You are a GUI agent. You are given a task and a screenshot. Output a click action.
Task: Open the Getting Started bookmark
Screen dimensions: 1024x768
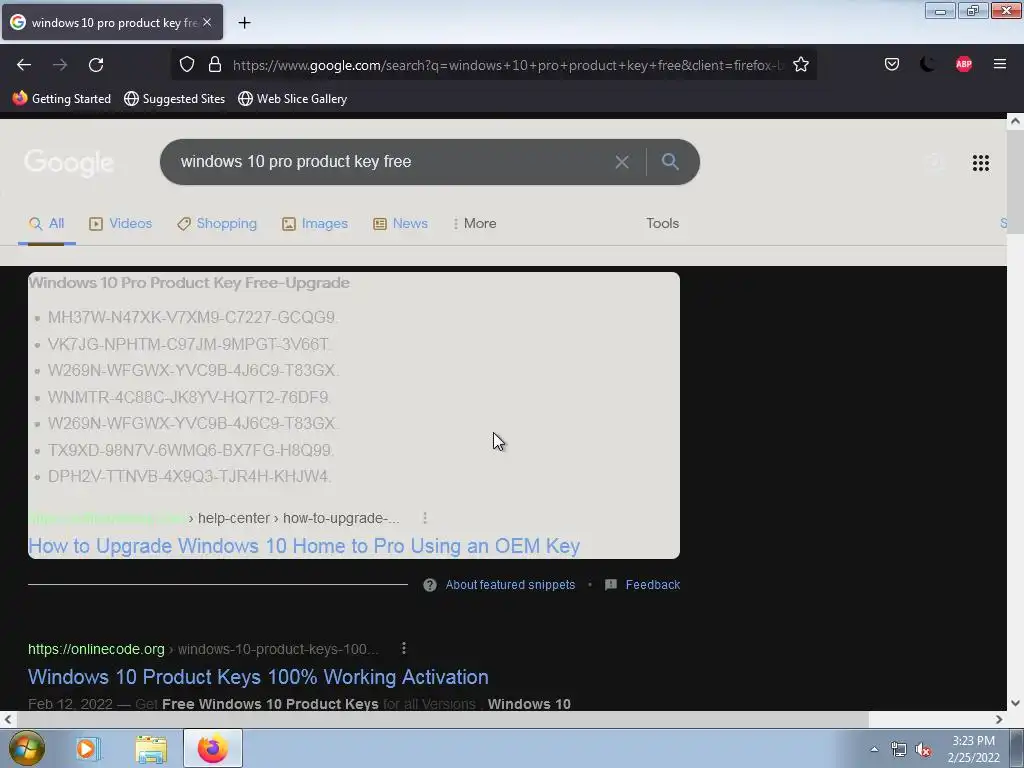click(x=61, y=99)
